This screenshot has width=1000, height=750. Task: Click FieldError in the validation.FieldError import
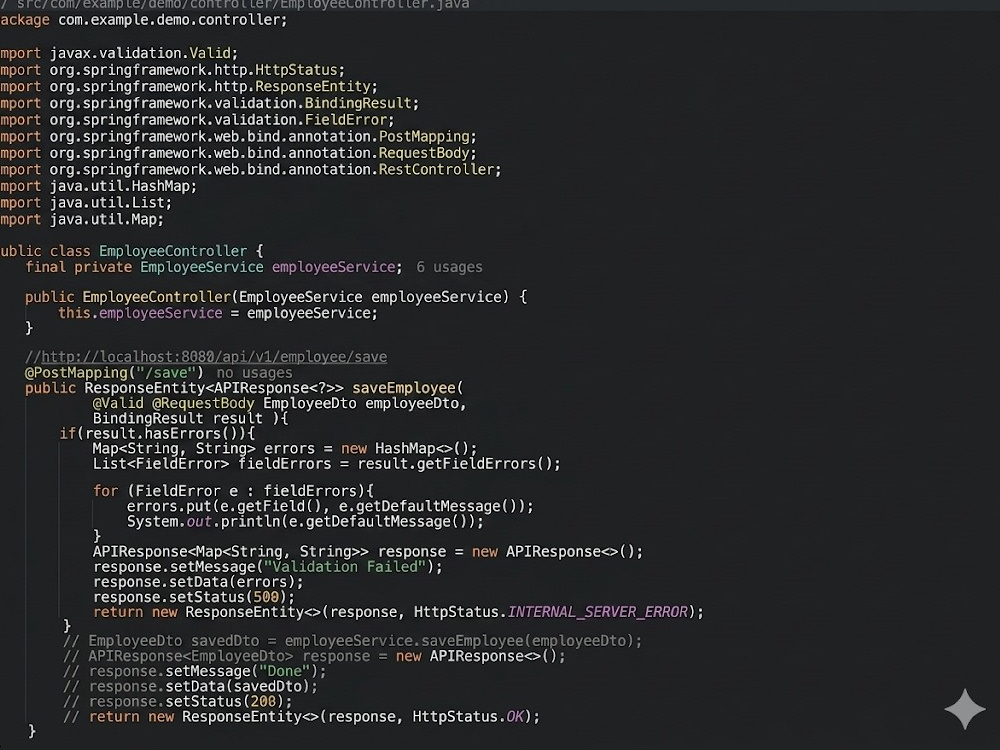(346, 119)
